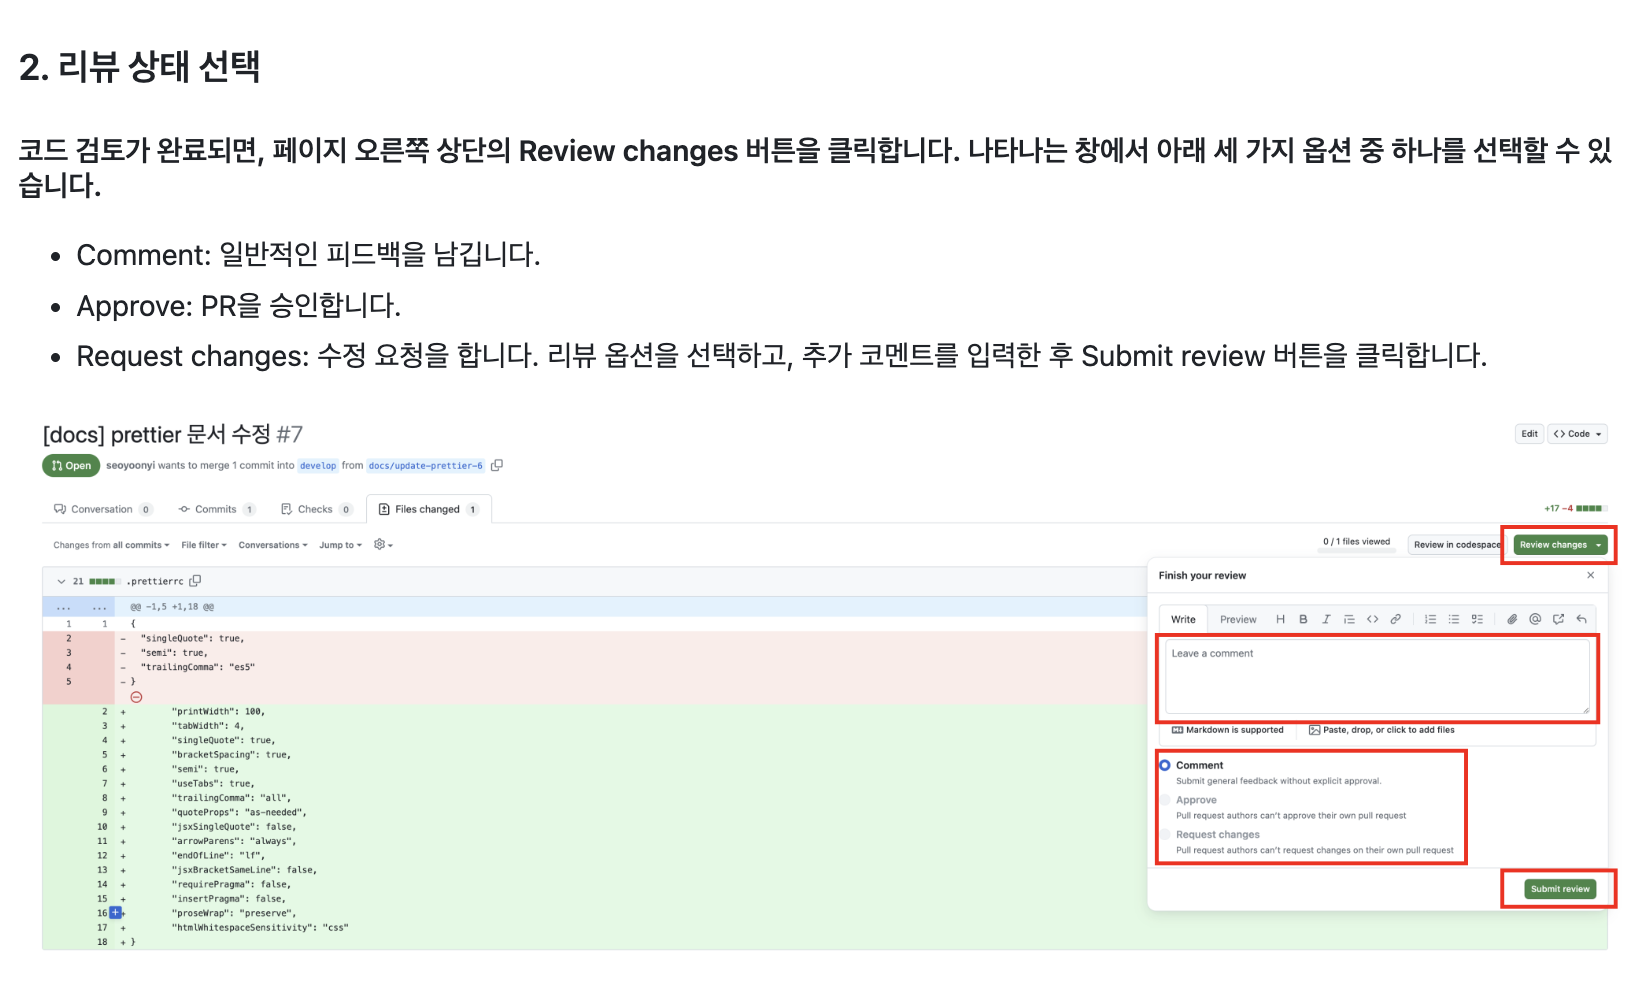1652x1000 pixels.
Task: Switch to the Write tab
Action: click(x=1183, y=620)
